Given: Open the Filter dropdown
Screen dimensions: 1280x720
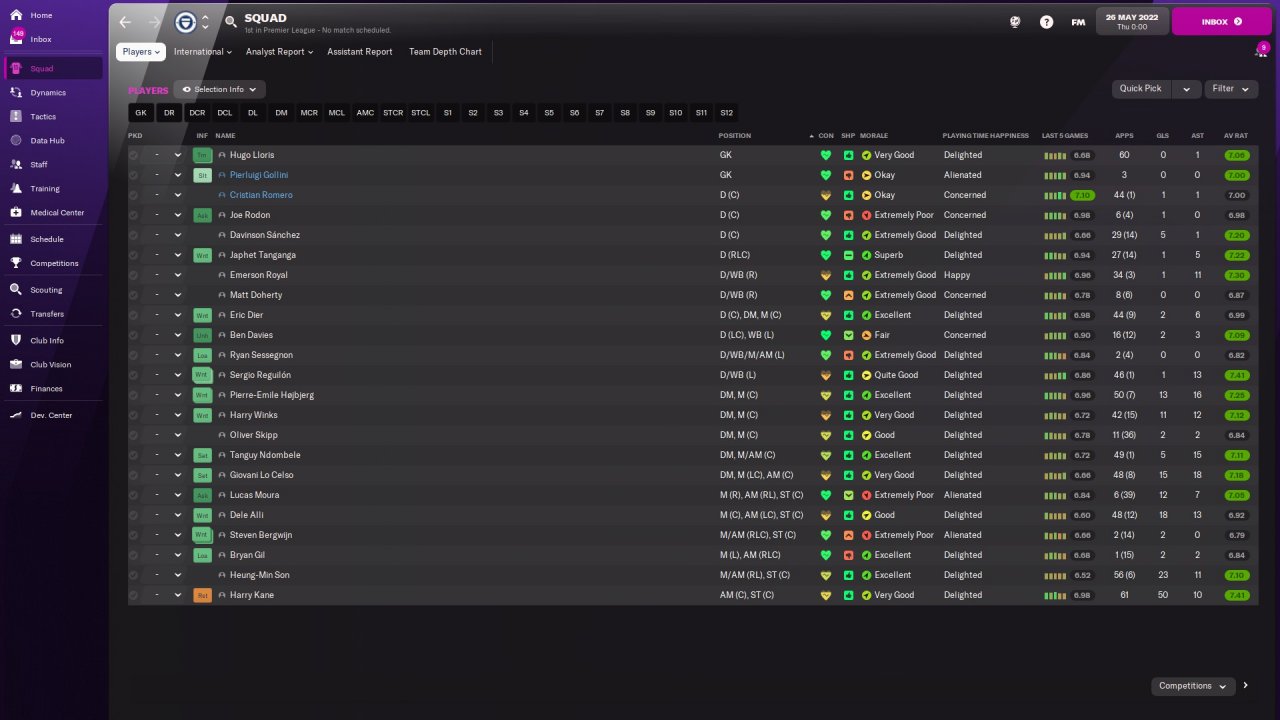Looking at the screenshot, I should tap(1230, 89).
